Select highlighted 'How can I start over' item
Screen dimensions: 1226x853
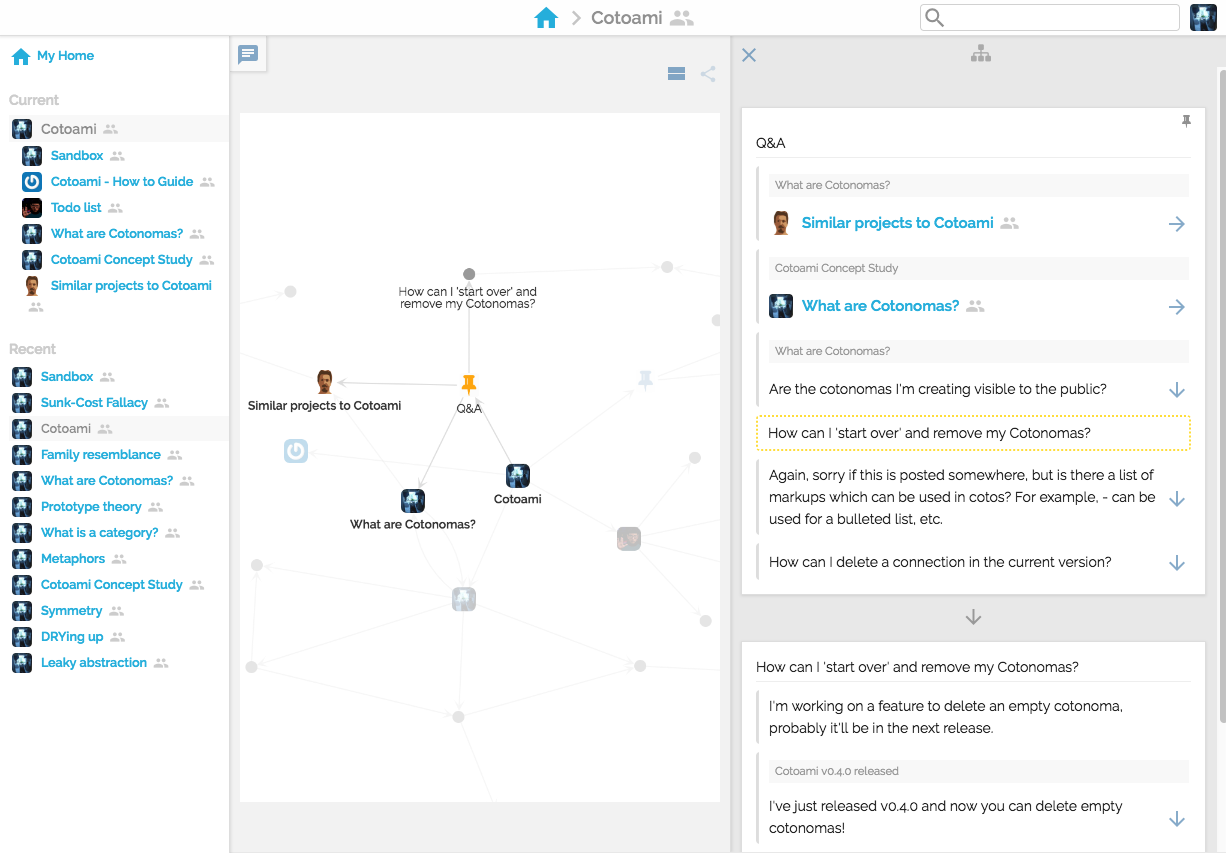click(973, 433)
